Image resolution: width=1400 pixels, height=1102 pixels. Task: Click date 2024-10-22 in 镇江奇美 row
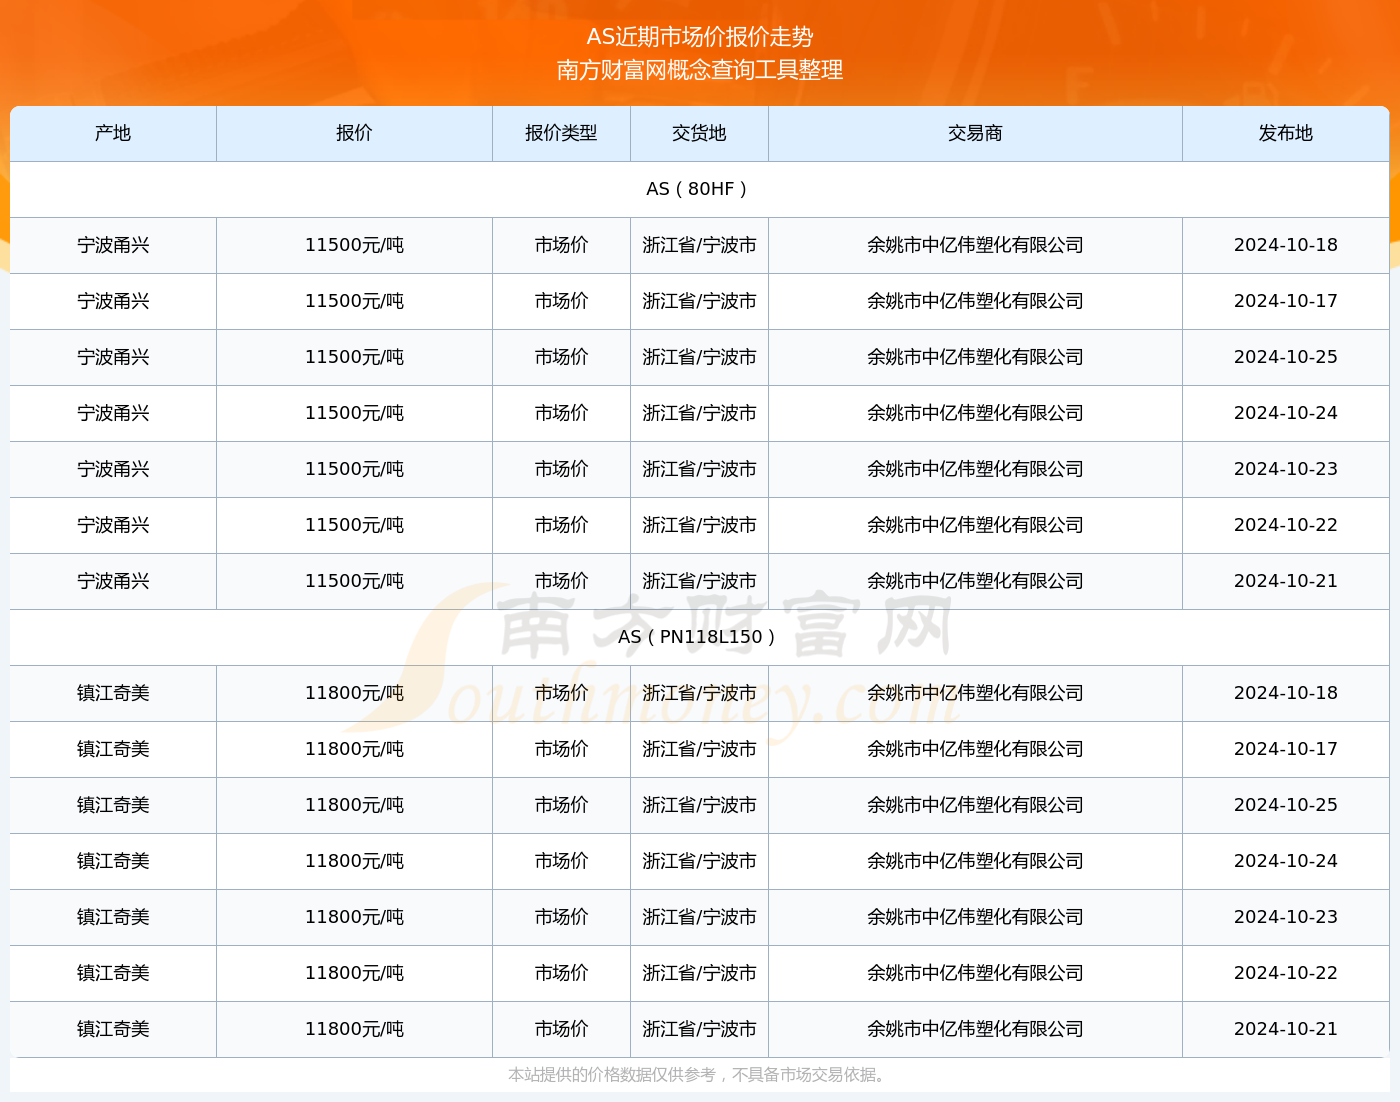click(1285, 973)
